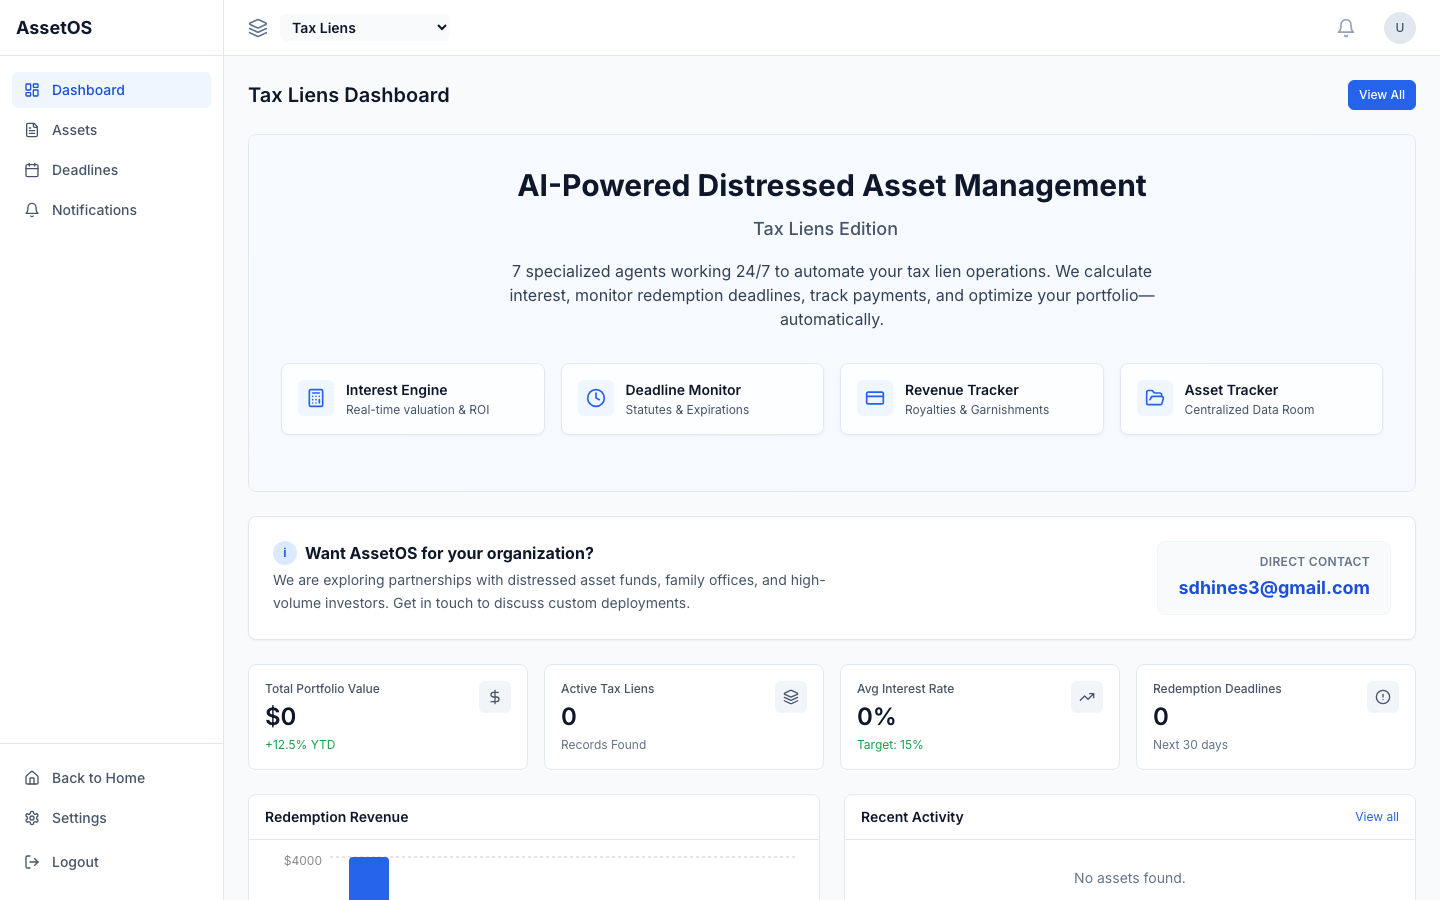Image resolution: width=1440 pixels, height=900 pixels.
Task: Click the Recent Activity heading
Action: click(x=912, y=817)
